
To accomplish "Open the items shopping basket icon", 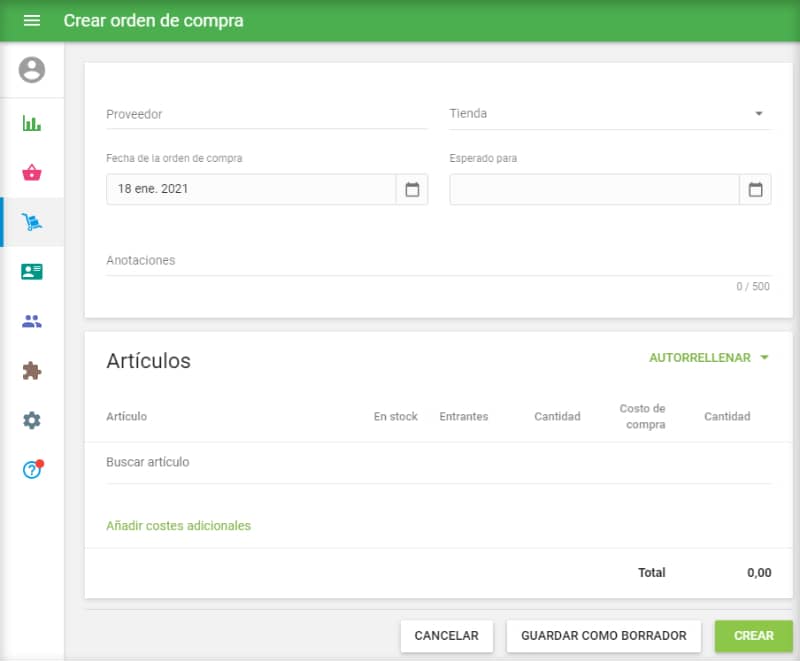I will (x=32, y=173).
